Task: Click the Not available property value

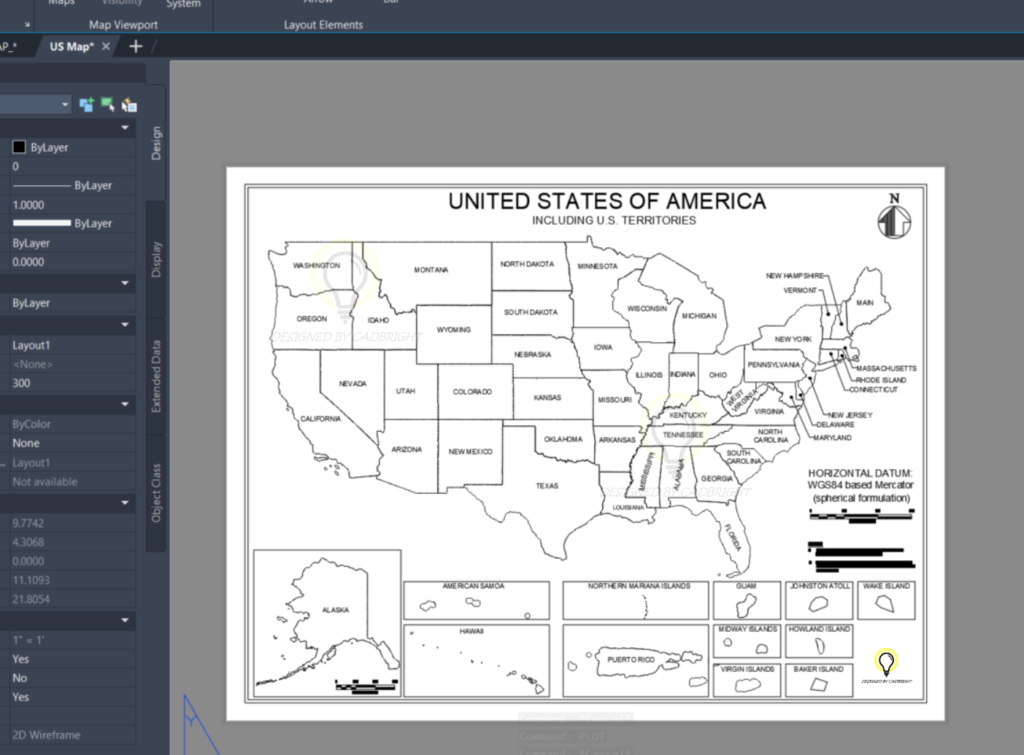Action: (x=45, y=481)
